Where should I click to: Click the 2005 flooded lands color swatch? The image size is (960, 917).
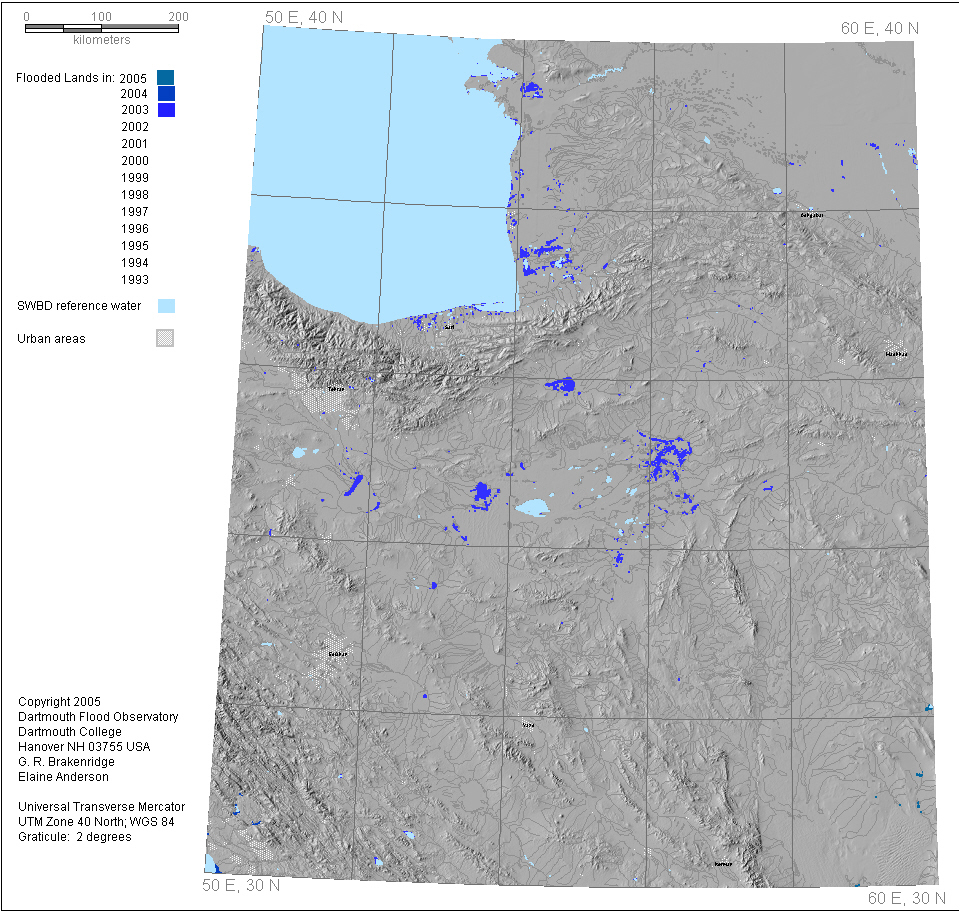pyautogui.click(x=166, y=77)
